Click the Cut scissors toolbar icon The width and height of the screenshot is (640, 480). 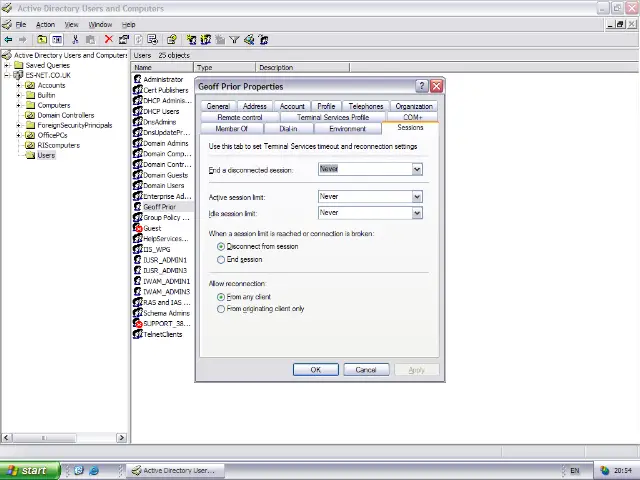pyautogui.click(x=75, y=40)
